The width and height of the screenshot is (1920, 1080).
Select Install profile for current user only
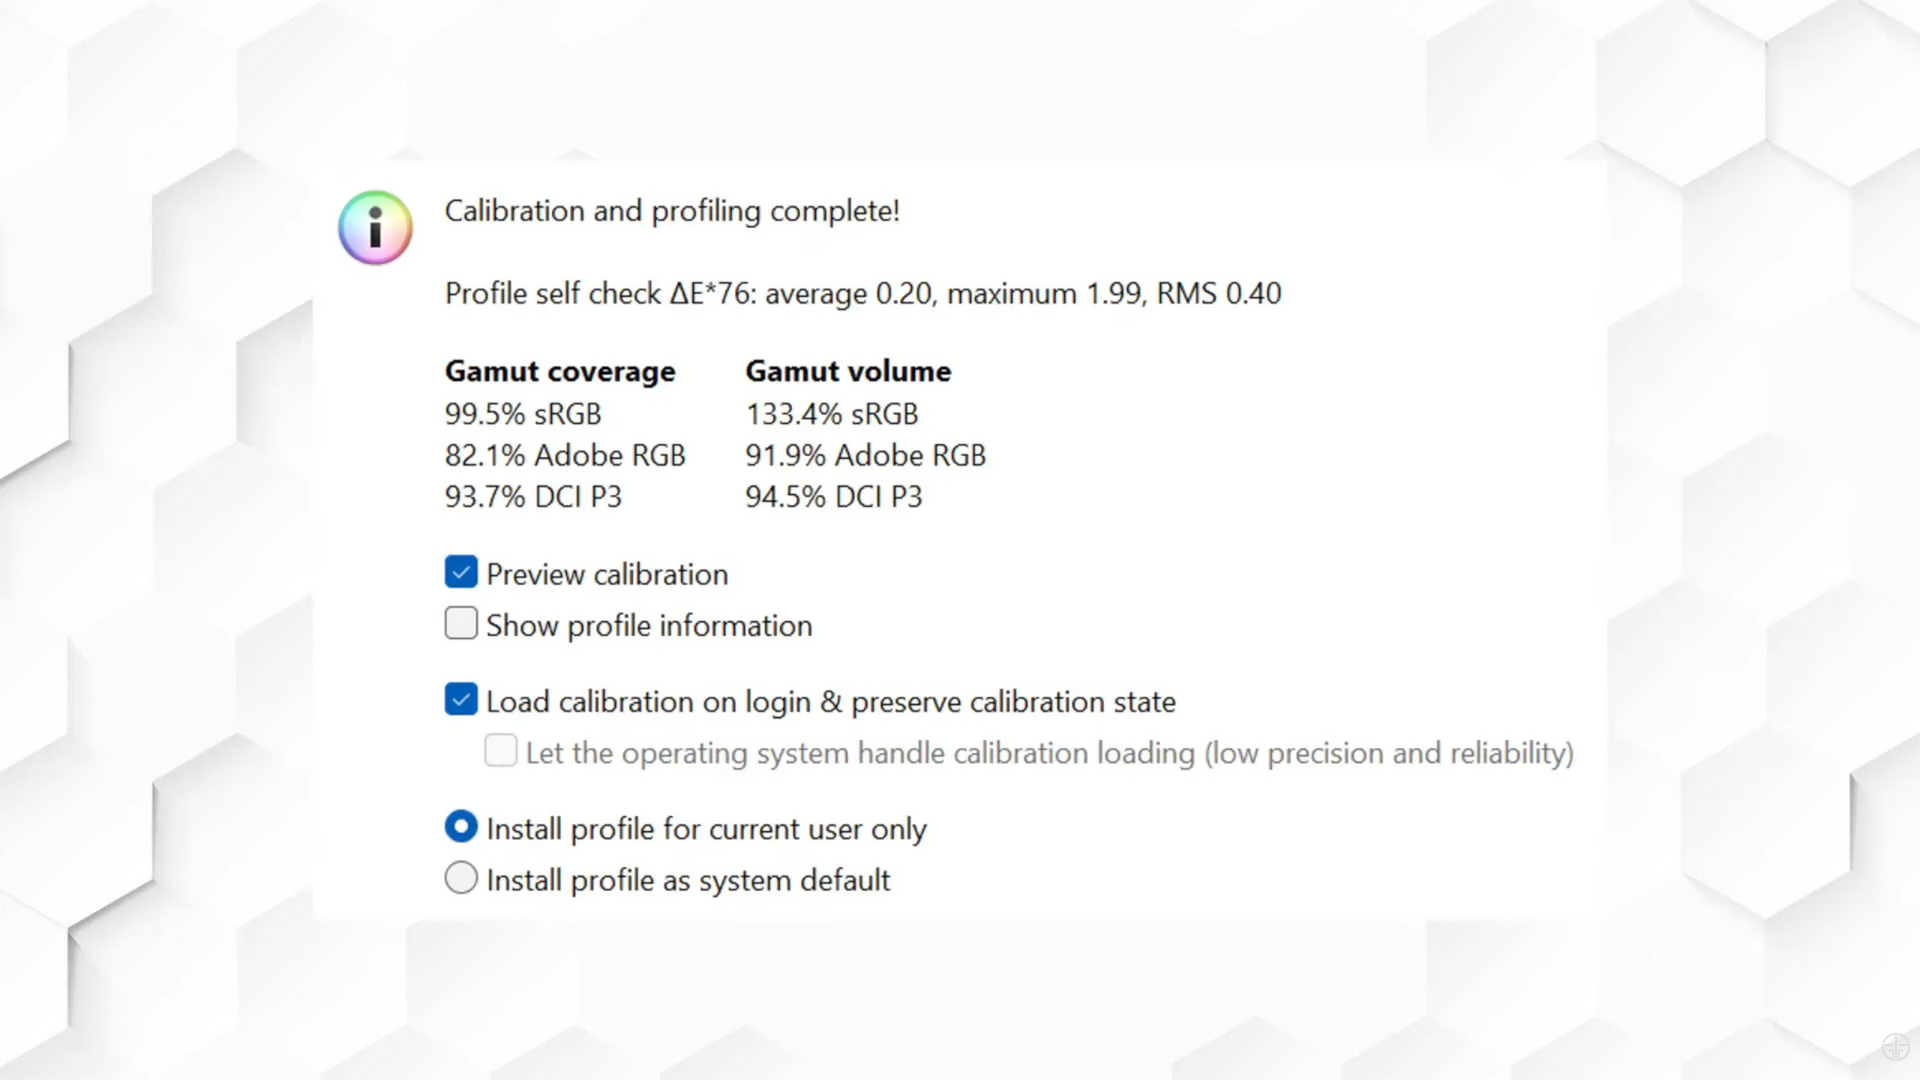pos(461,827)
